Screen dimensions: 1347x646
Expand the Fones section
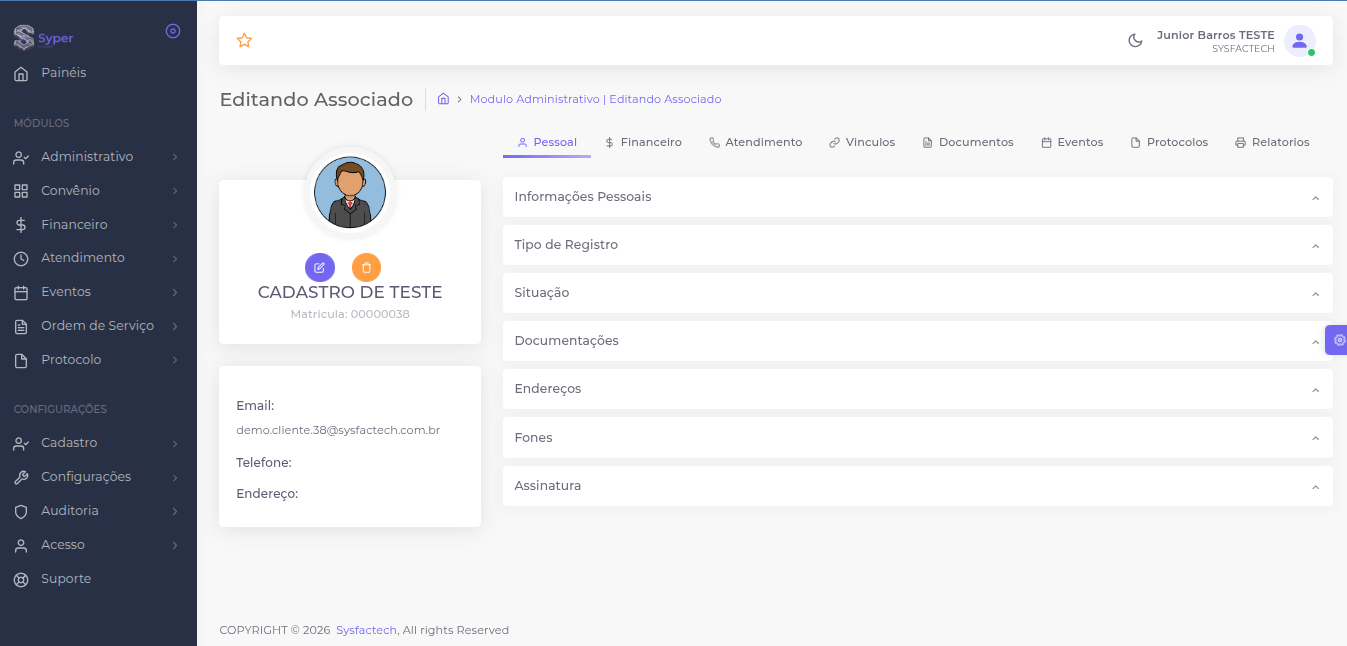(x=918, y=438)
